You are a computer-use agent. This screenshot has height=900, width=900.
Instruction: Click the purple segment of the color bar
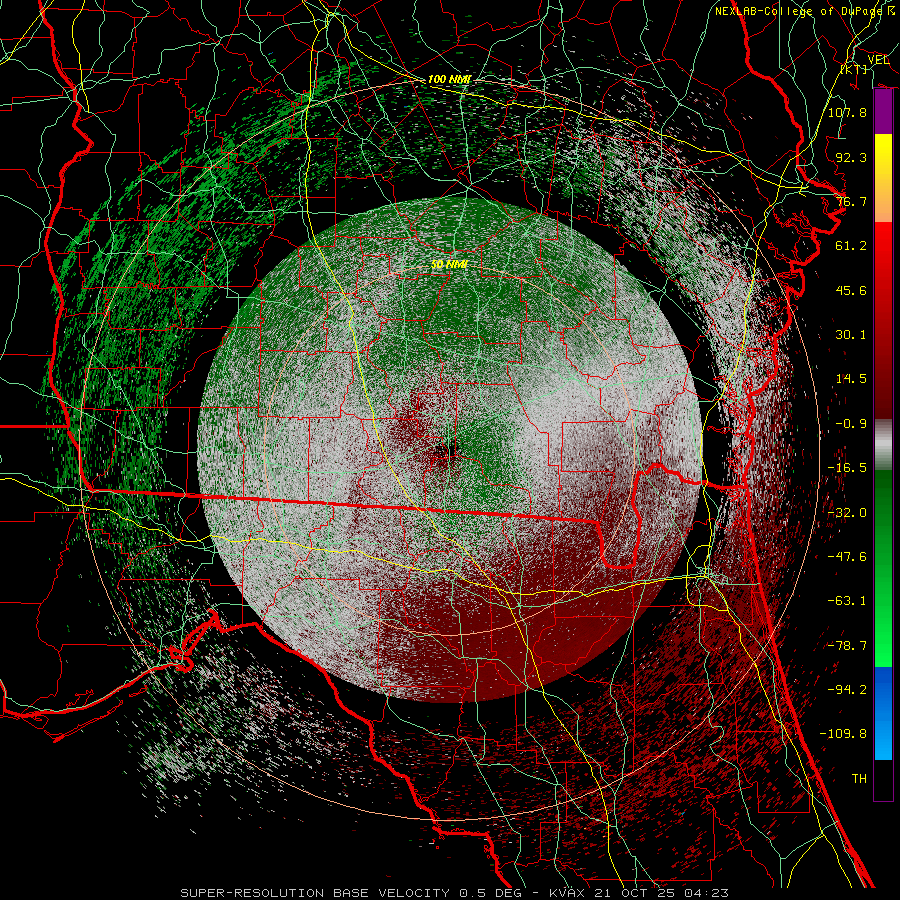point(883,112)
